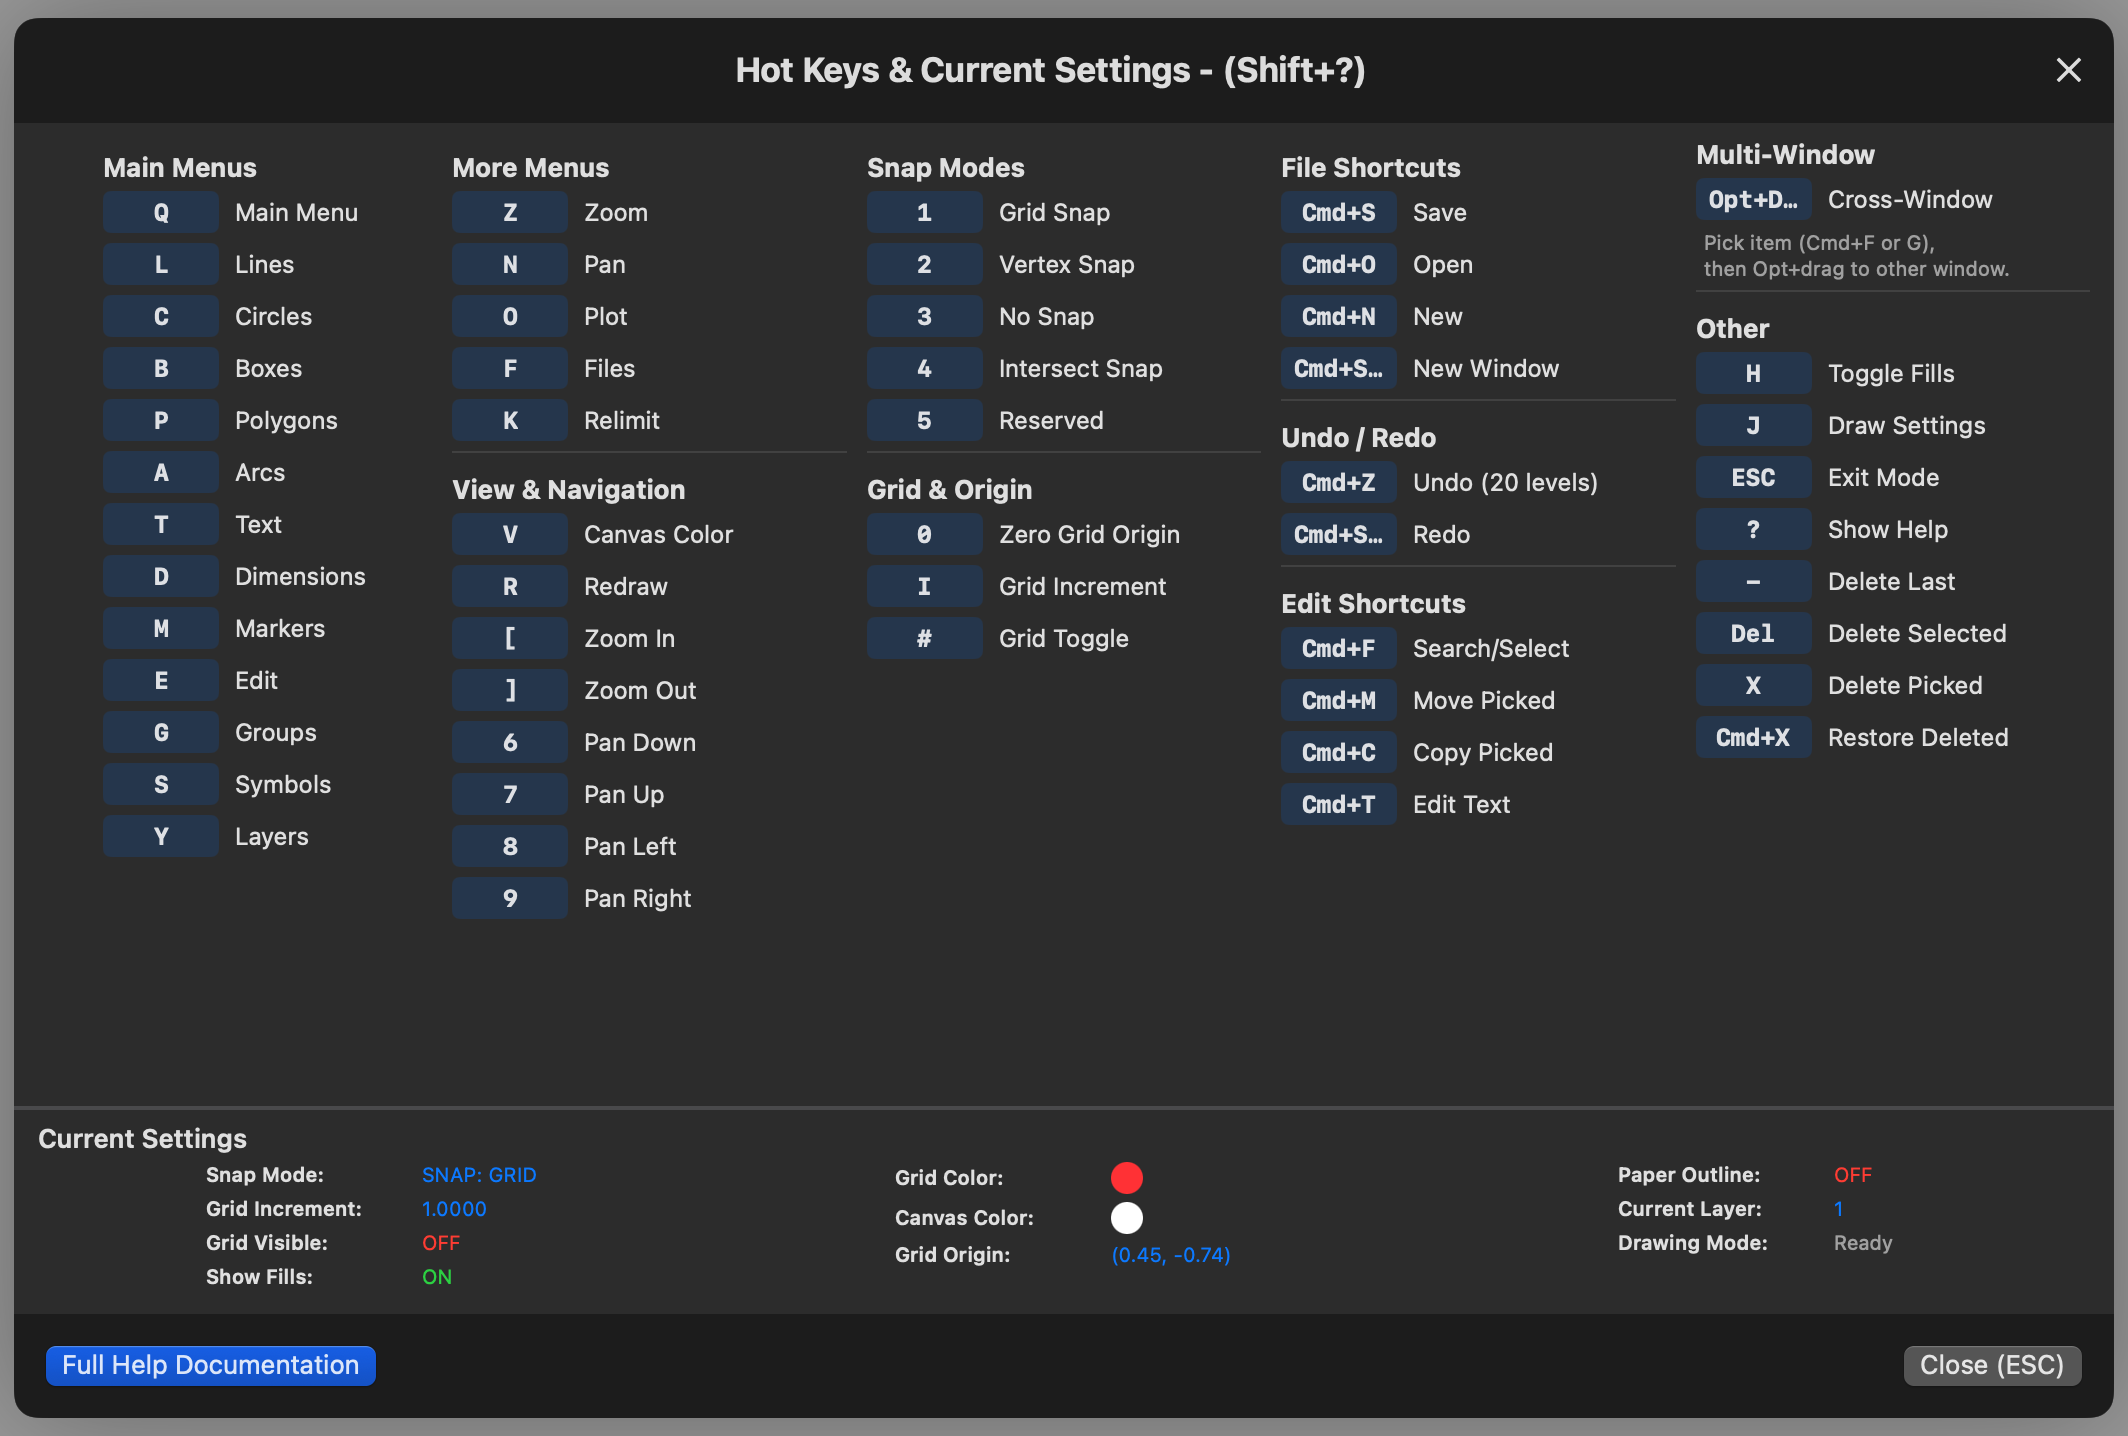The height and width of the screenshot is (1436, 2128).
Task: Click the Cmd+S badge for Save
Action: pos(1339,212)
